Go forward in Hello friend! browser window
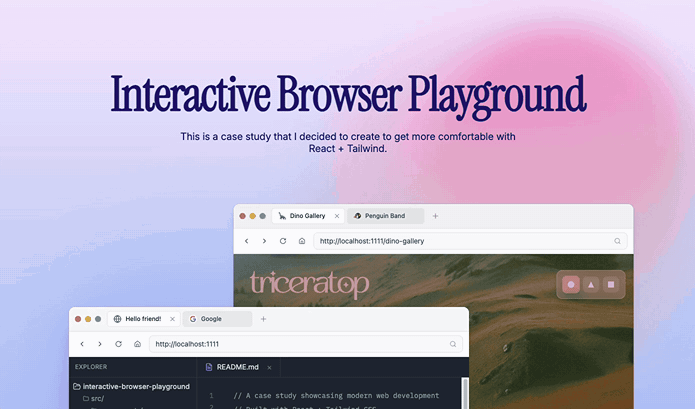 click(x=100, y=344)
